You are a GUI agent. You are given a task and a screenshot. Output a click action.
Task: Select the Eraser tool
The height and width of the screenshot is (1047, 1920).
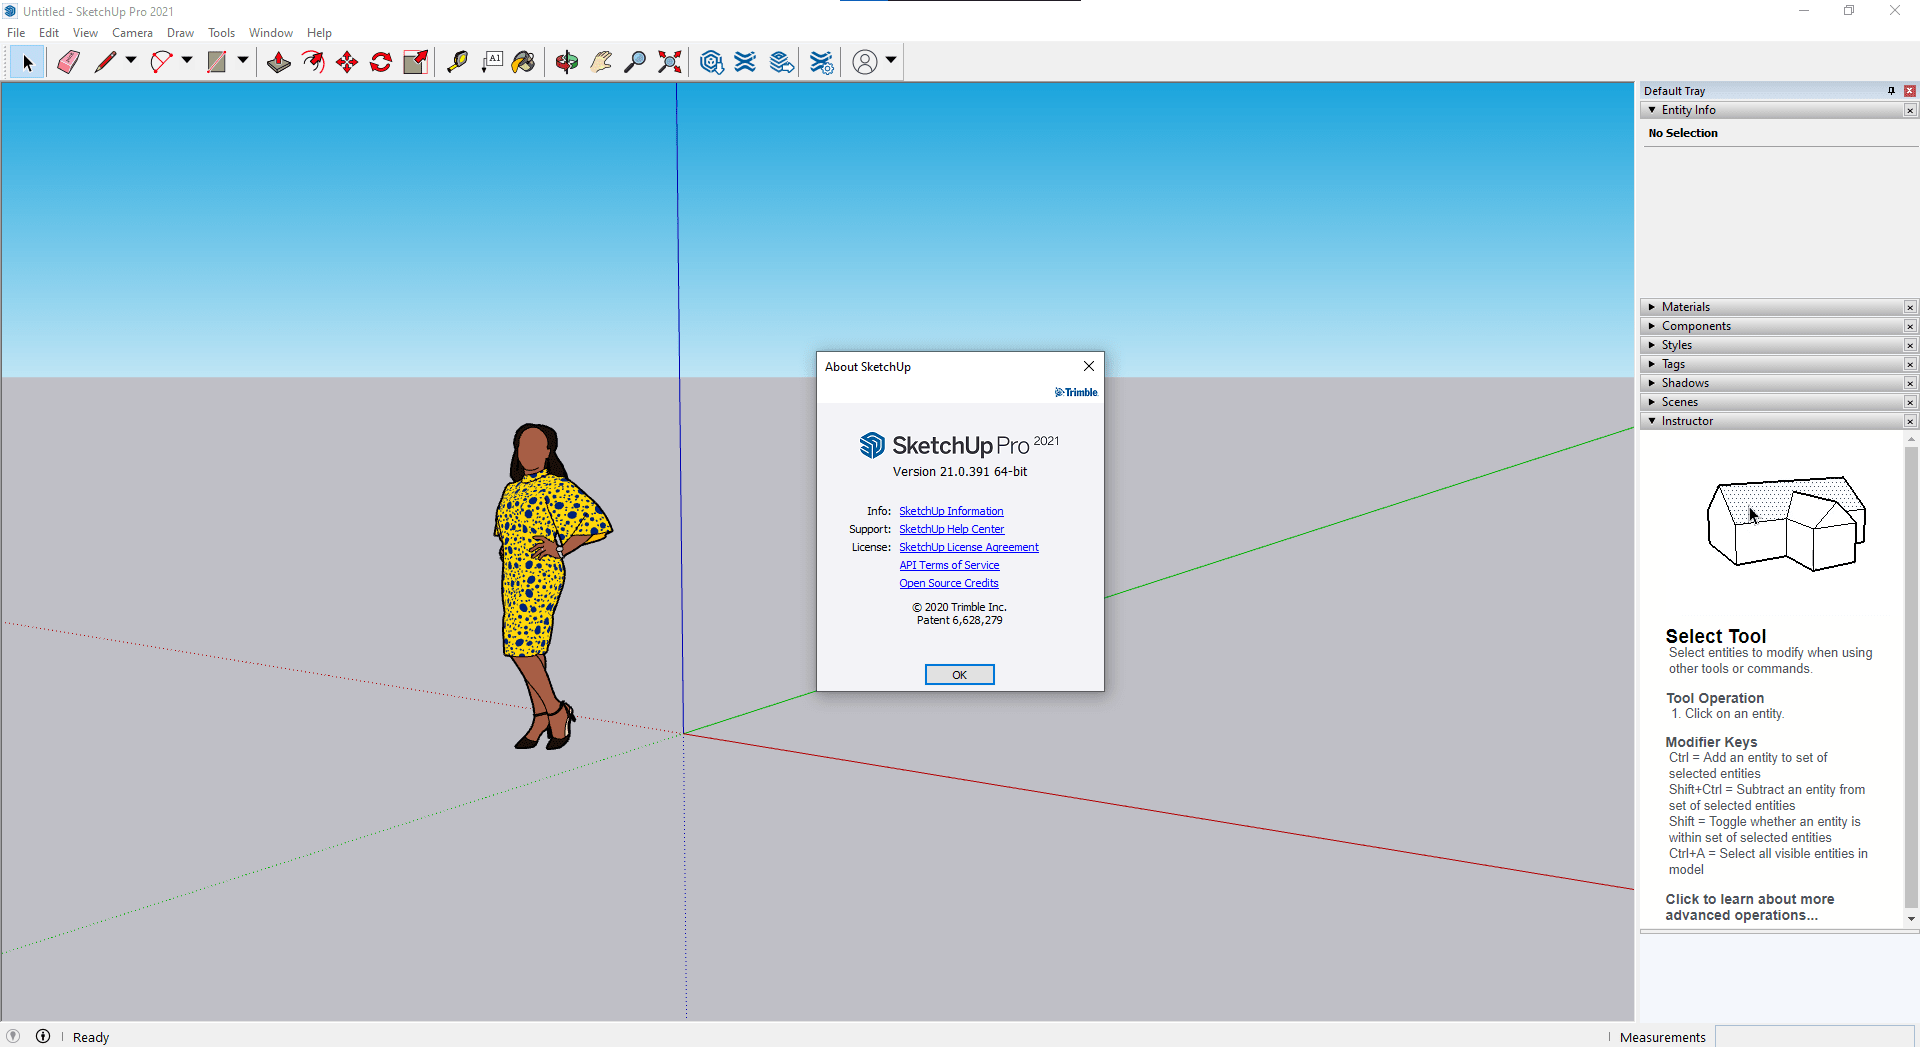[68, 62]
